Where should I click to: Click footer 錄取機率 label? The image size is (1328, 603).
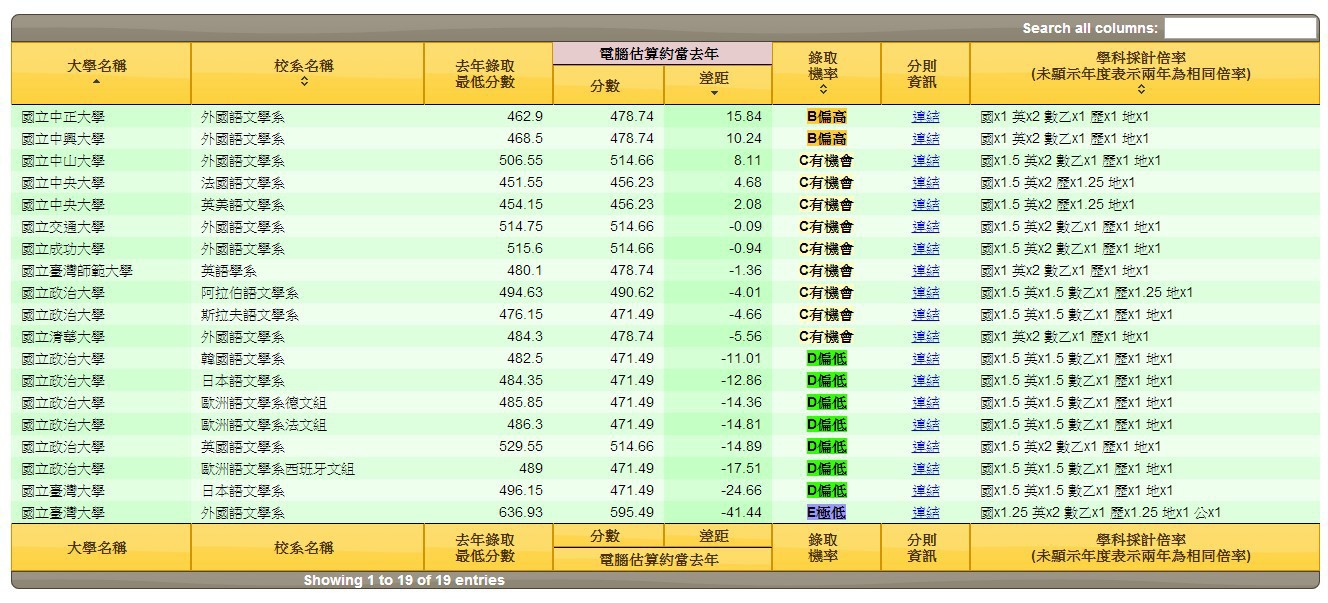pos(823,547)
